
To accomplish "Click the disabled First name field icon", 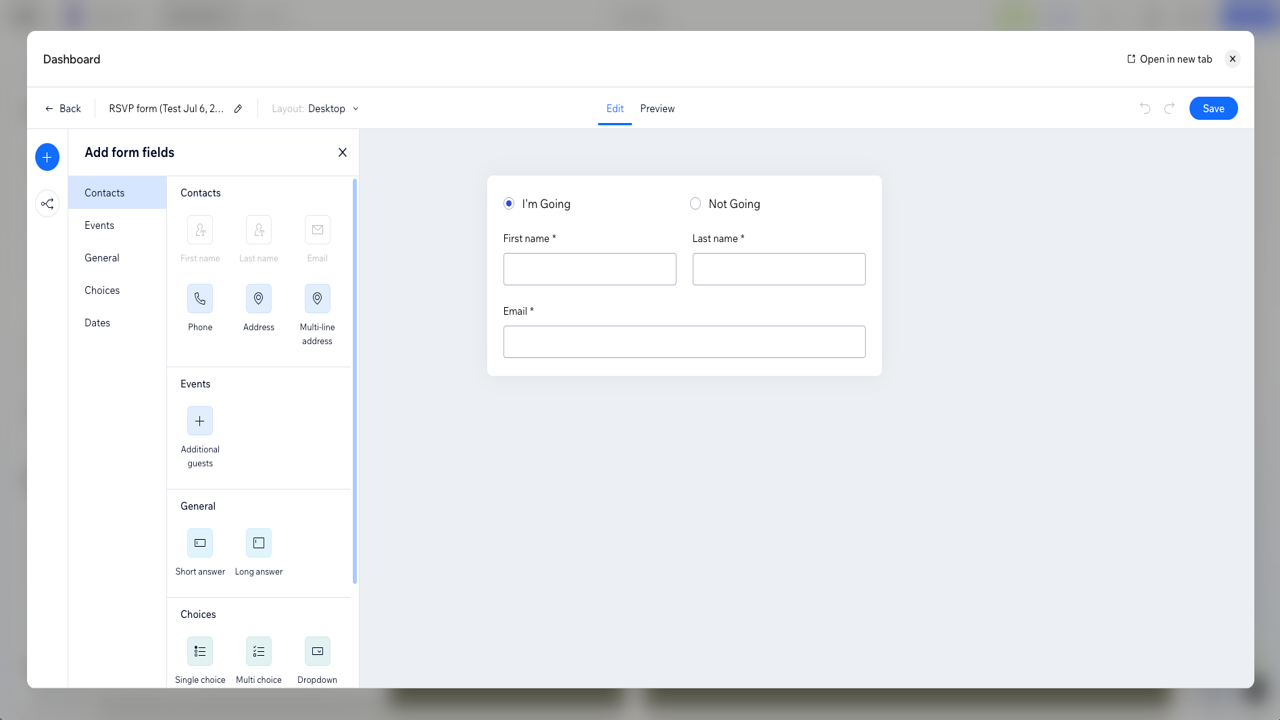I will tap(200, 230).
